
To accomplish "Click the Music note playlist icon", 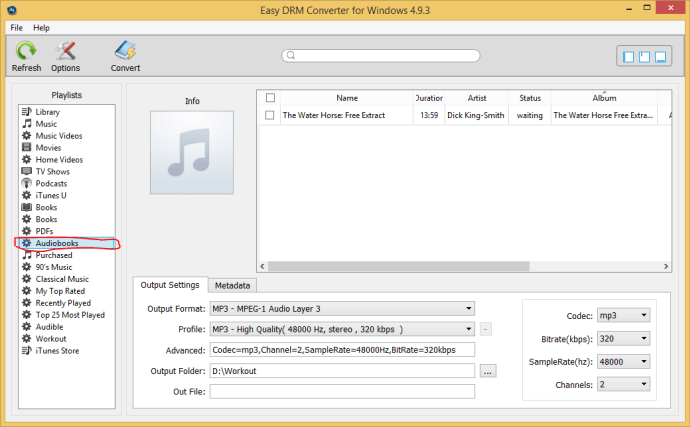I will [27, 124].
